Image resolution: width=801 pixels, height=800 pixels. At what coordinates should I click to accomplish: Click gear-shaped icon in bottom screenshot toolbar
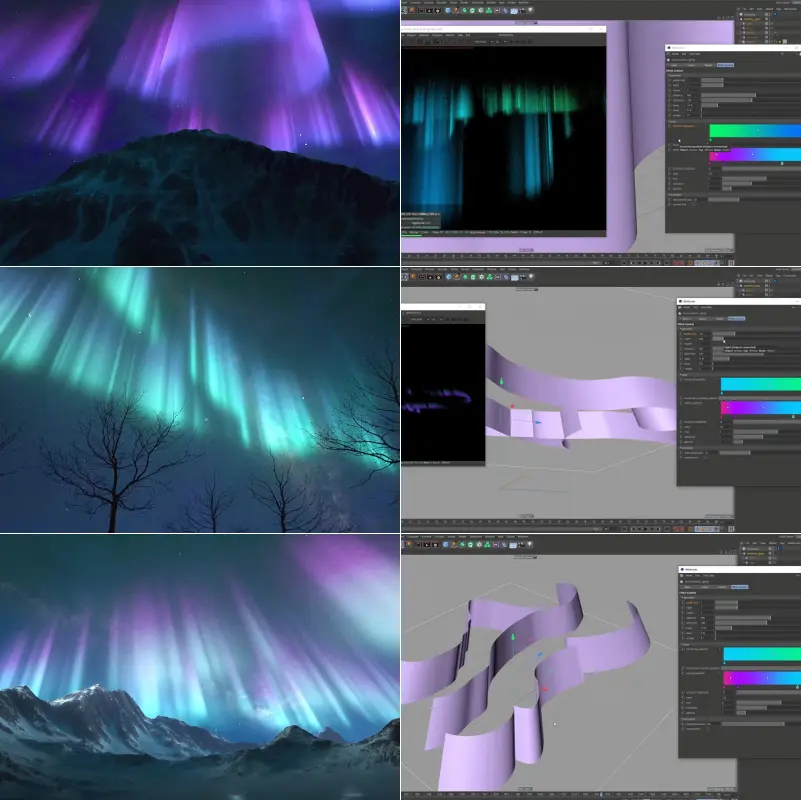(479, 545)
